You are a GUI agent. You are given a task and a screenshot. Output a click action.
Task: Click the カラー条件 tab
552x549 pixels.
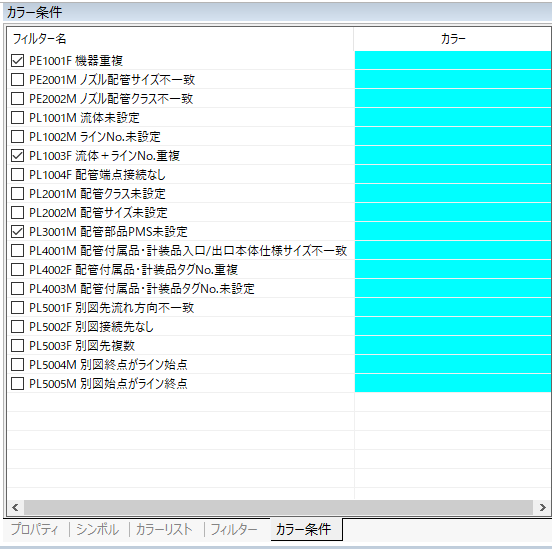(x=303, y=529)
